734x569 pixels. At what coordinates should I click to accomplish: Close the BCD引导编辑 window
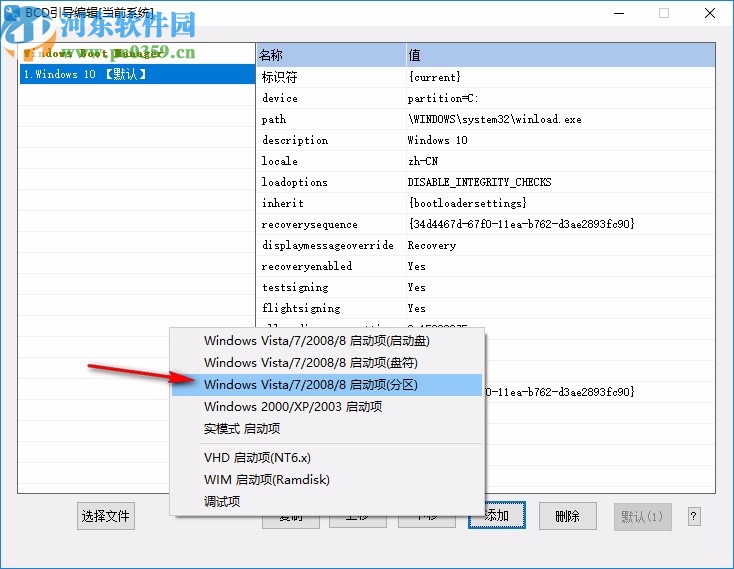click(710, 13)
